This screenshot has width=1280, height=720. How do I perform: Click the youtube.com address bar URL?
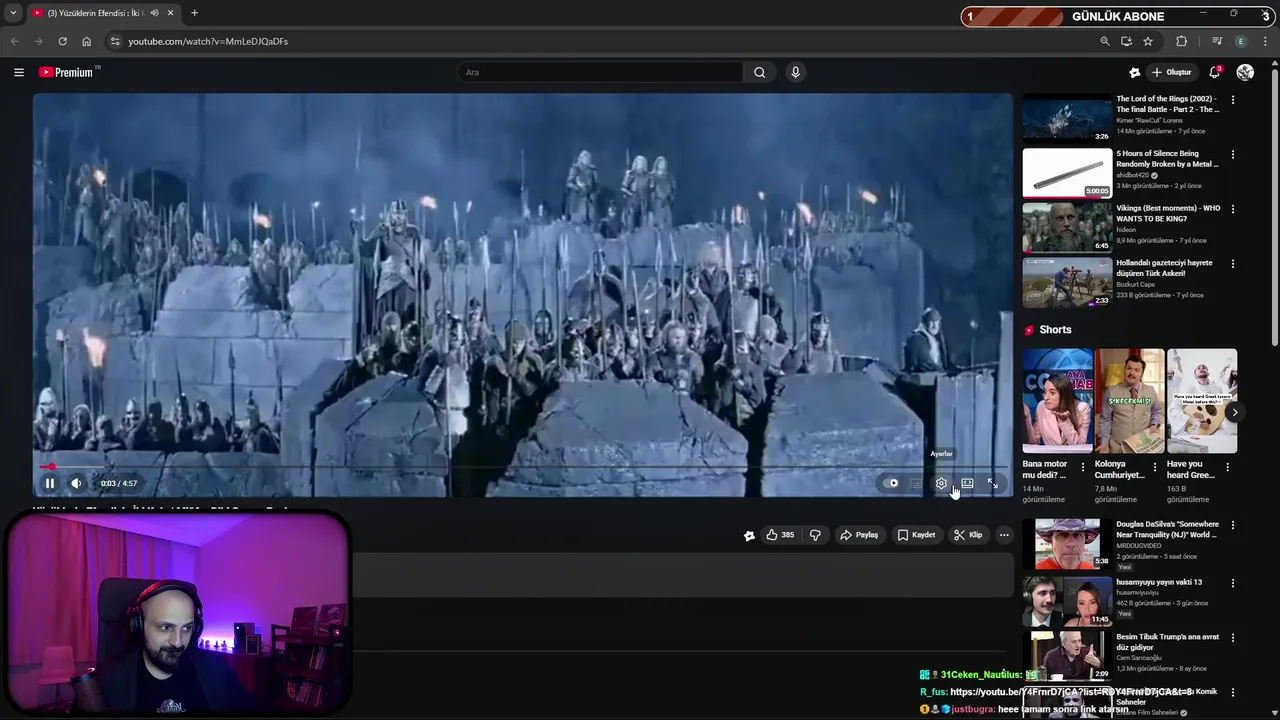coord(208,41)
